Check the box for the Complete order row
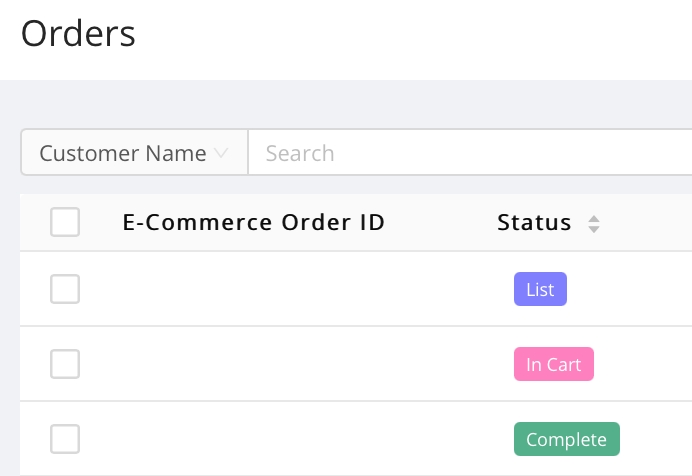Viewport: 692px width, 476px height. click(x=65, y=438)
